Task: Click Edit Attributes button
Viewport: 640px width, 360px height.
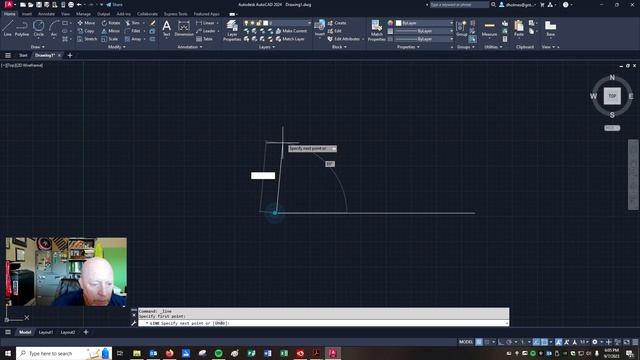Action: pyautogui.click(x=344, y=39)
